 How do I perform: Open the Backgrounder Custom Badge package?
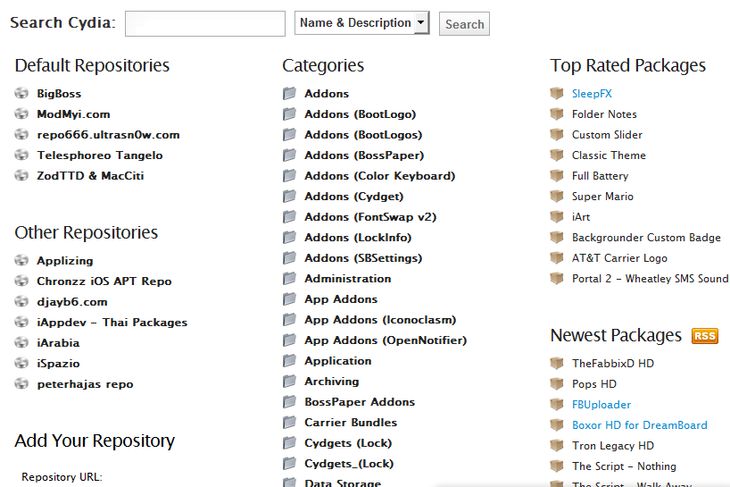coord(646,237)
